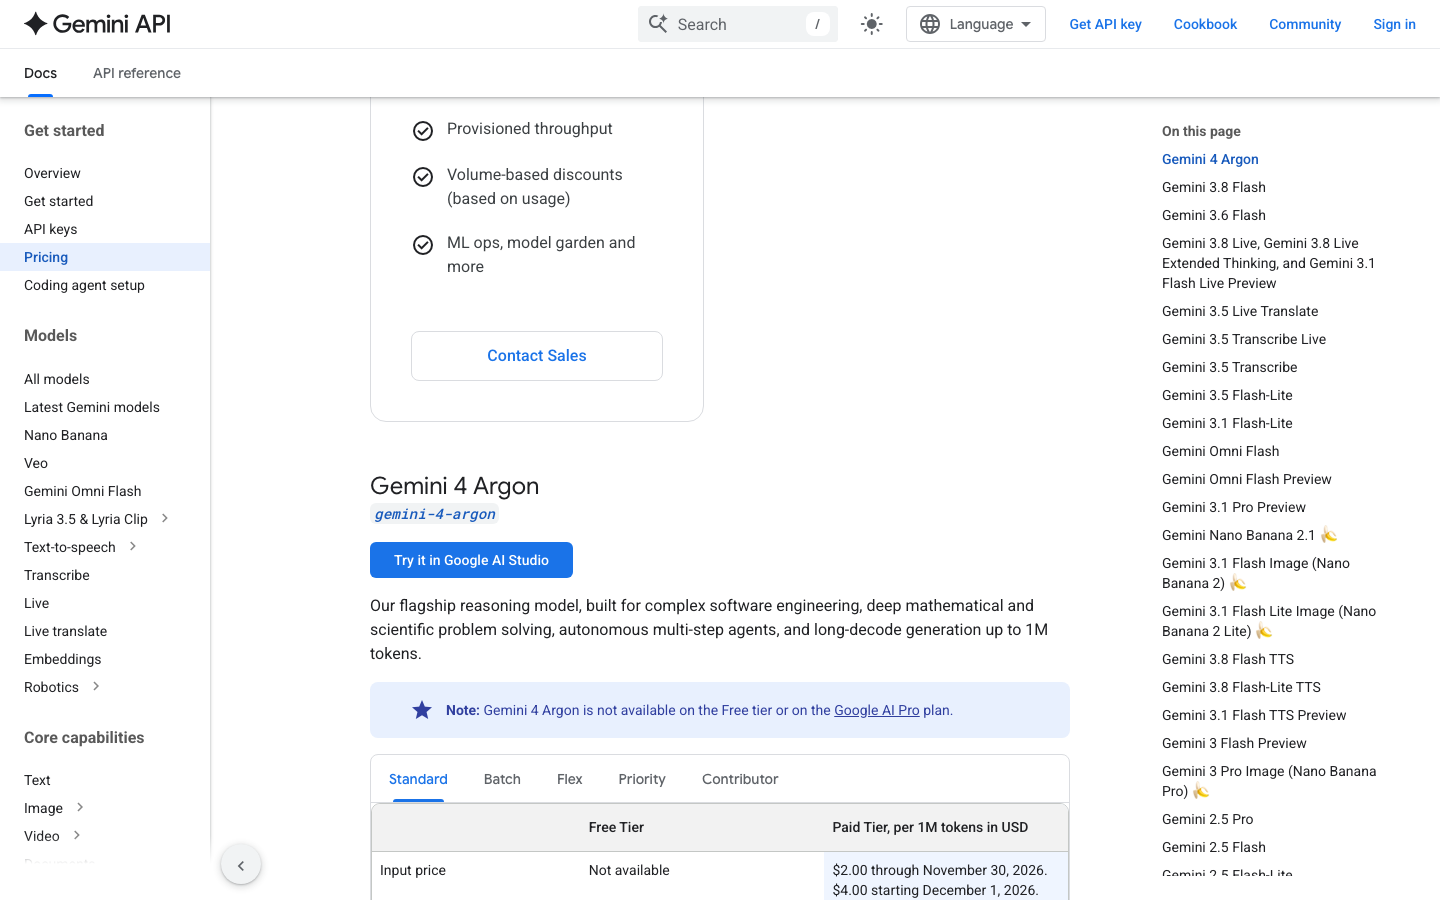This screenshot has height=900, width=1440.
Task: Click the checkmark beside ML ops, model garden
Action: coord(423,245)
